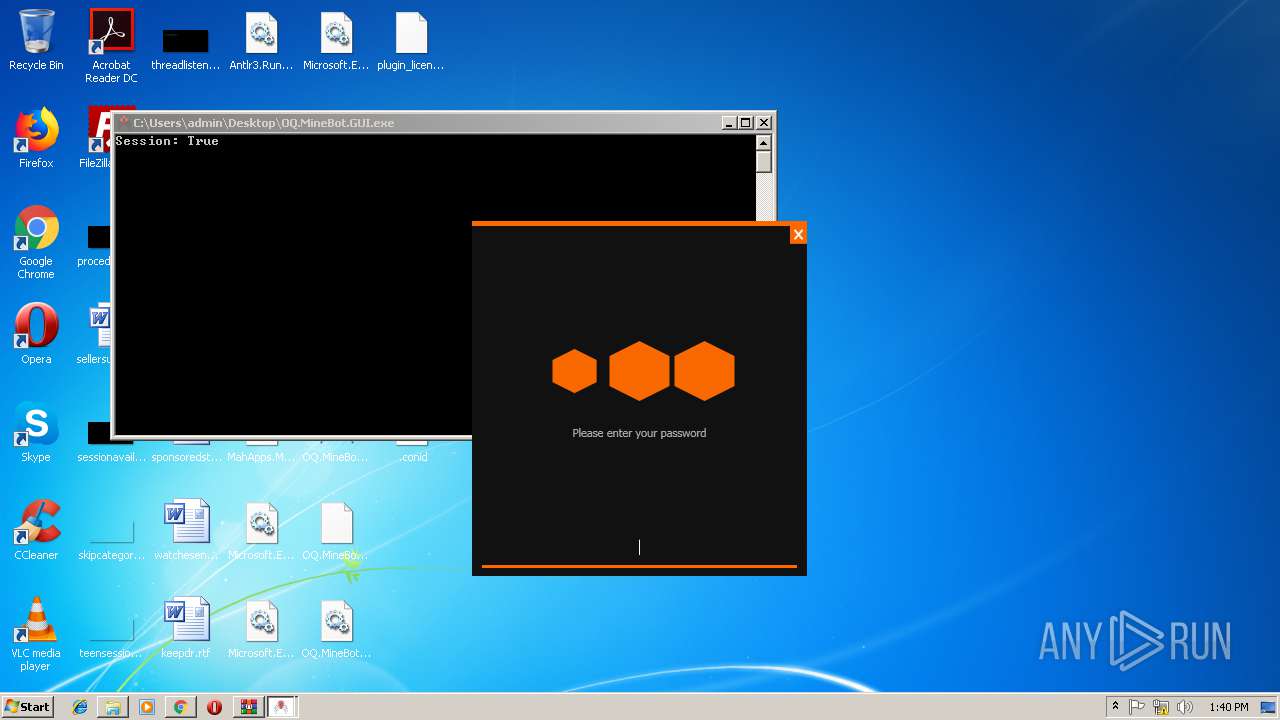The width and height of the screenshot is (1280, 720).
Task: Select OQ.MineBot file with gear icon
Action: pyautogui.click(x=337, y=628)
